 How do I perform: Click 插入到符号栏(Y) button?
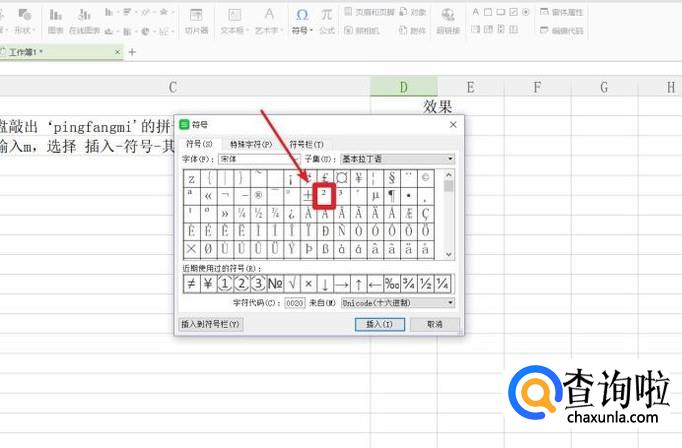tap(211, 324)
